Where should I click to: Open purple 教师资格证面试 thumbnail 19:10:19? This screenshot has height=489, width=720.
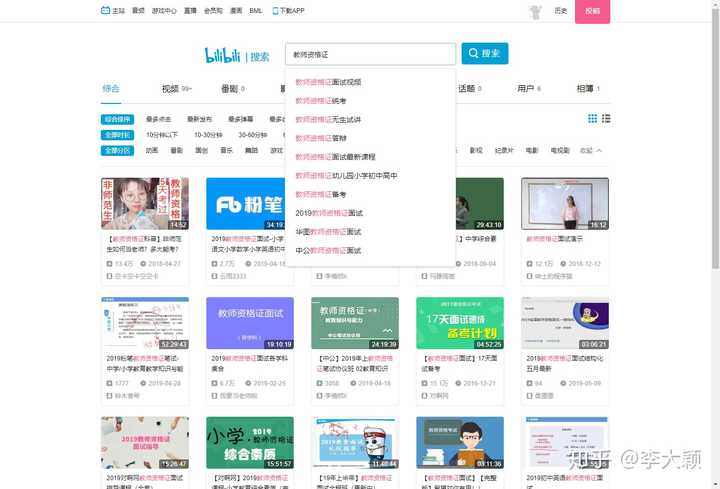pos(250,323)
